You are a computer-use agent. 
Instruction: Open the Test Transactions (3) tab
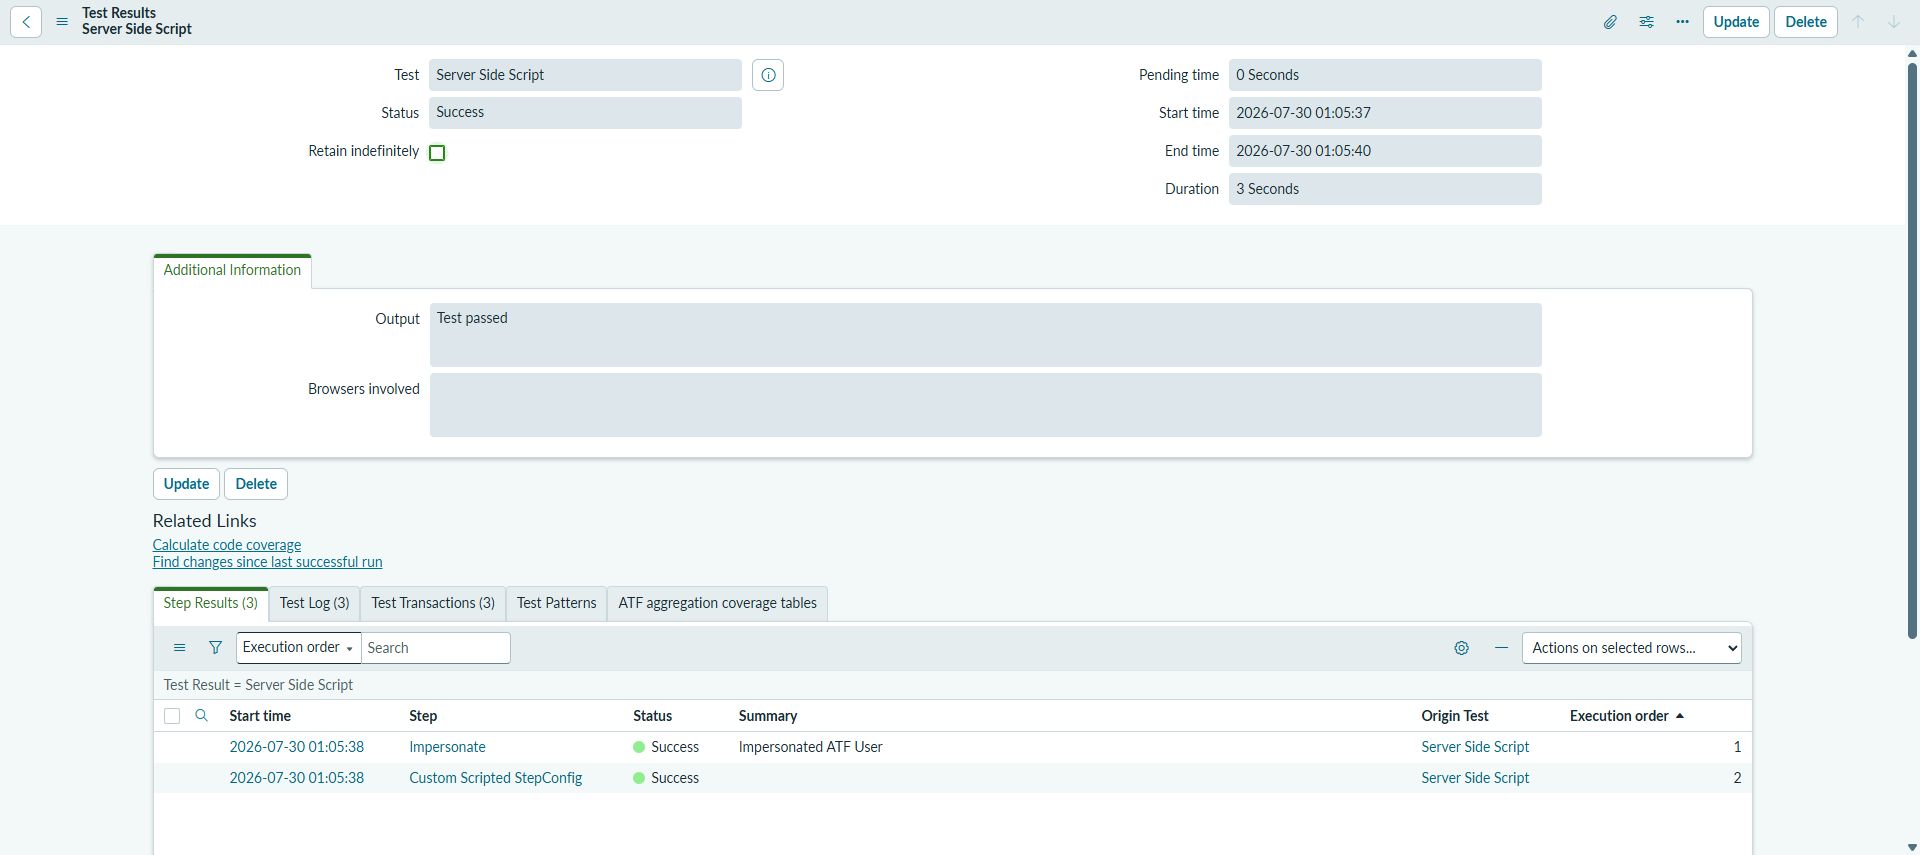click(x=433, y=603)
